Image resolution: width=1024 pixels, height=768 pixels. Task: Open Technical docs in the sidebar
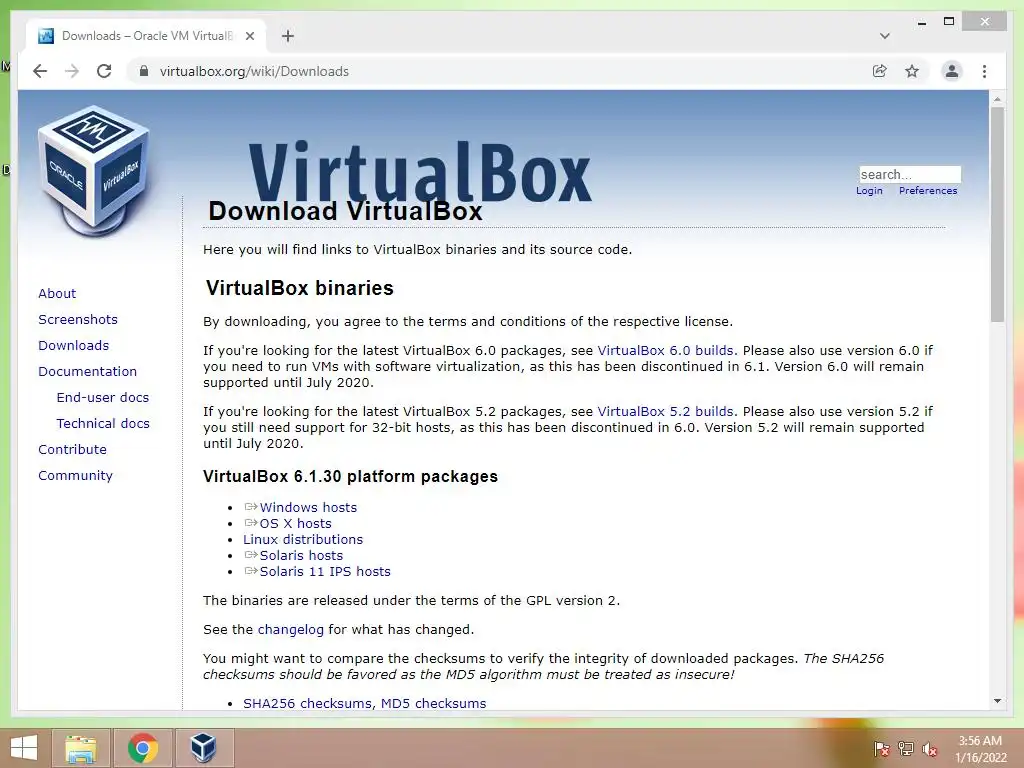pos(103,424)
